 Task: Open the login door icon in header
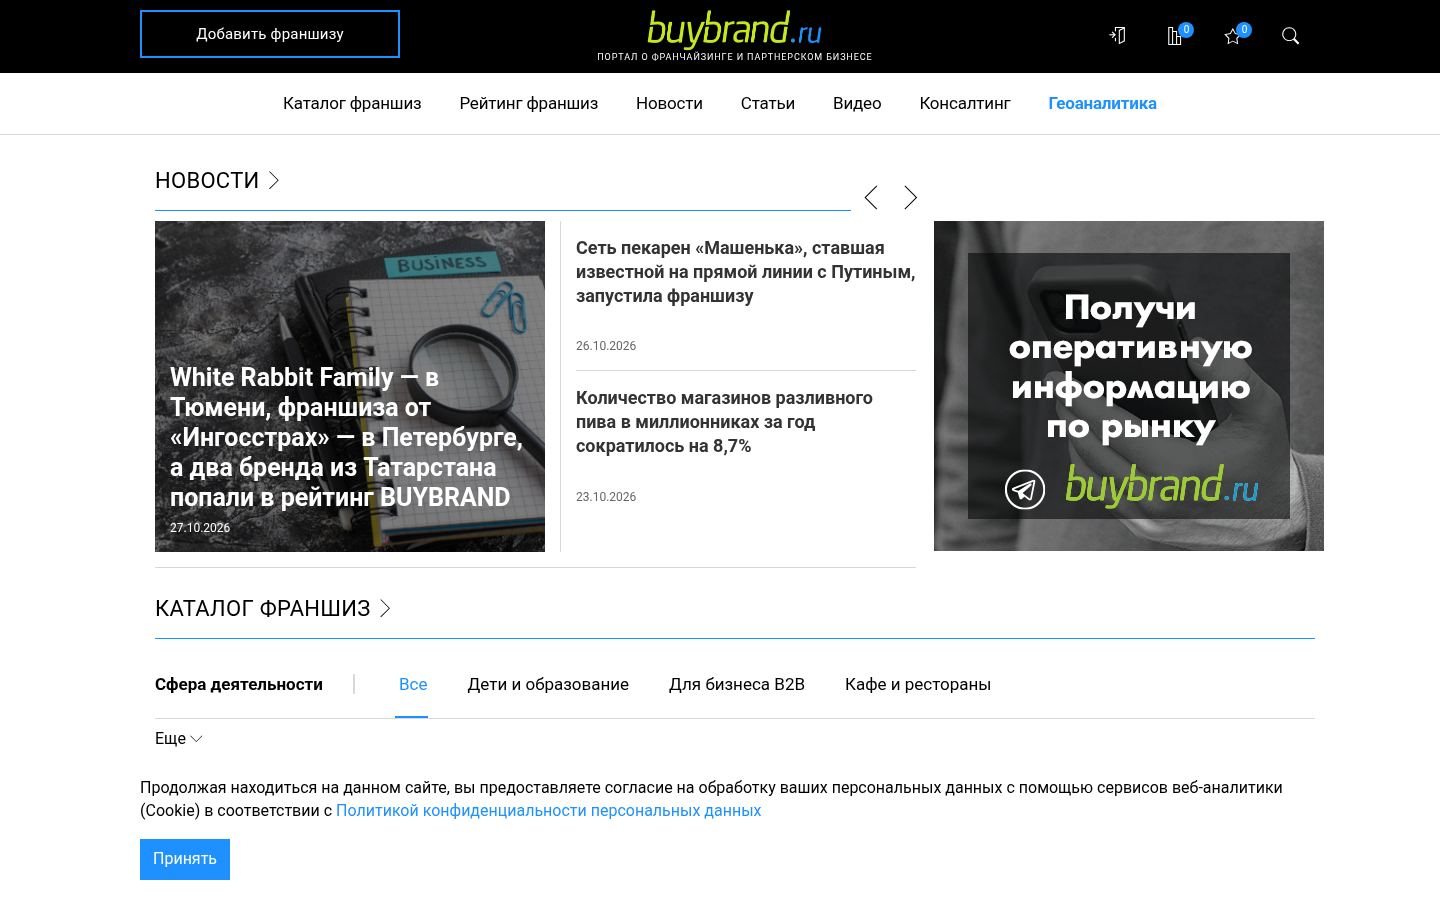[1118, 36]
